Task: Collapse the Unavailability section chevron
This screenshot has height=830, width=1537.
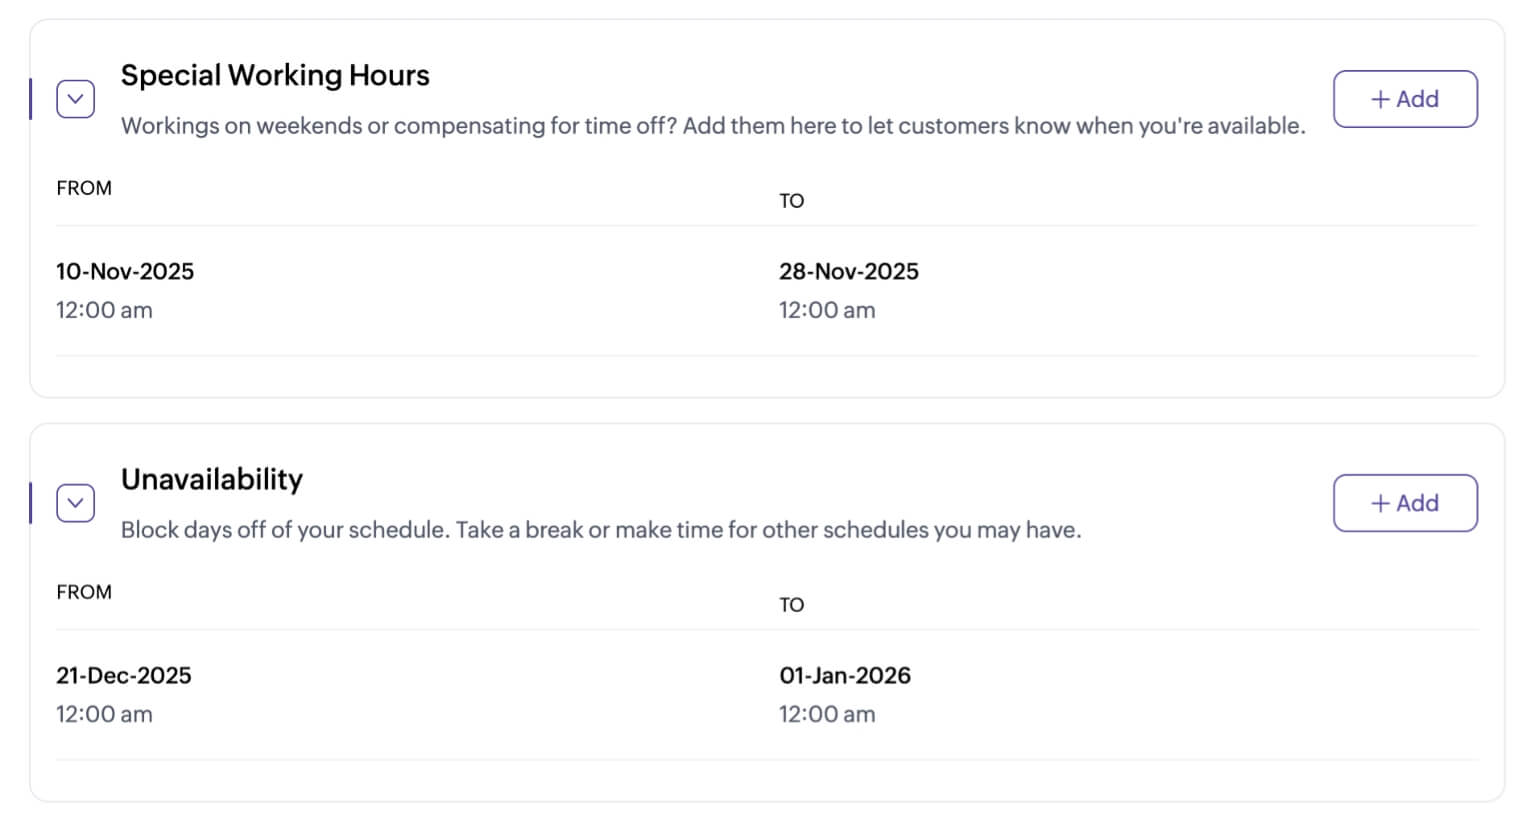Action: point(75,503)
